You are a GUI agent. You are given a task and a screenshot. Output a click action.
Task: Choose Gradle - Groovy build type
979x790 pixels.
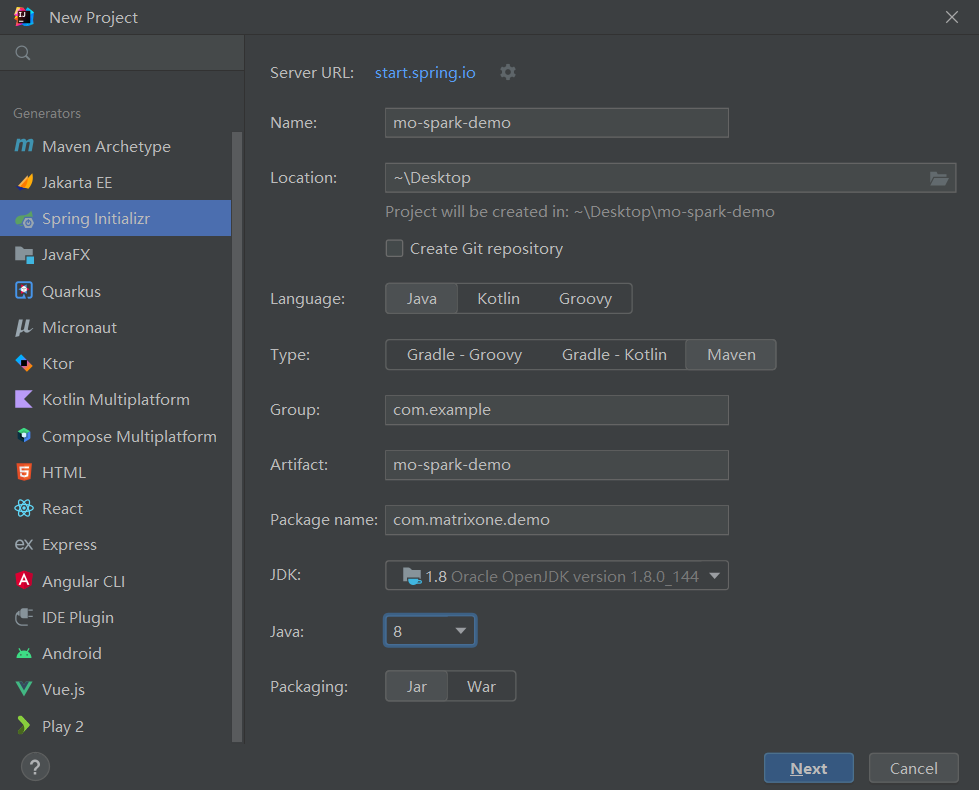[x=464, y=355]
